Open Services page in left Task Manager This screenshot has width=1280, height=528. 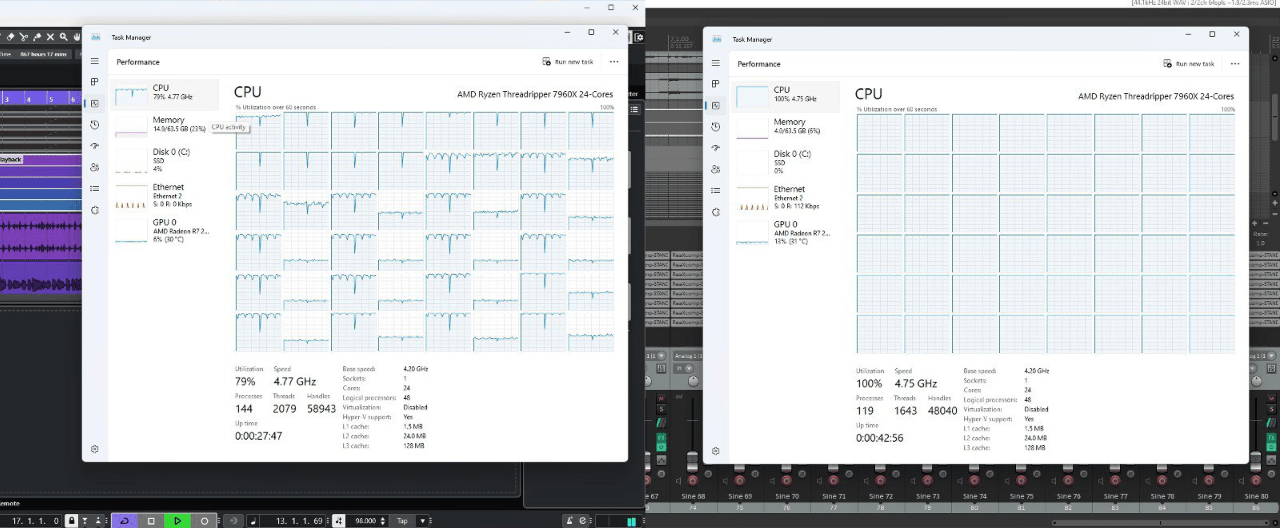coord(95,210)
